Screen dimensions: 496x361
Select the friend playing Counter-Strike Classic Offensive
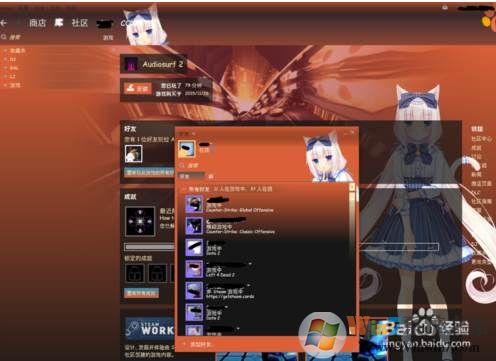(x=267, y=226)
